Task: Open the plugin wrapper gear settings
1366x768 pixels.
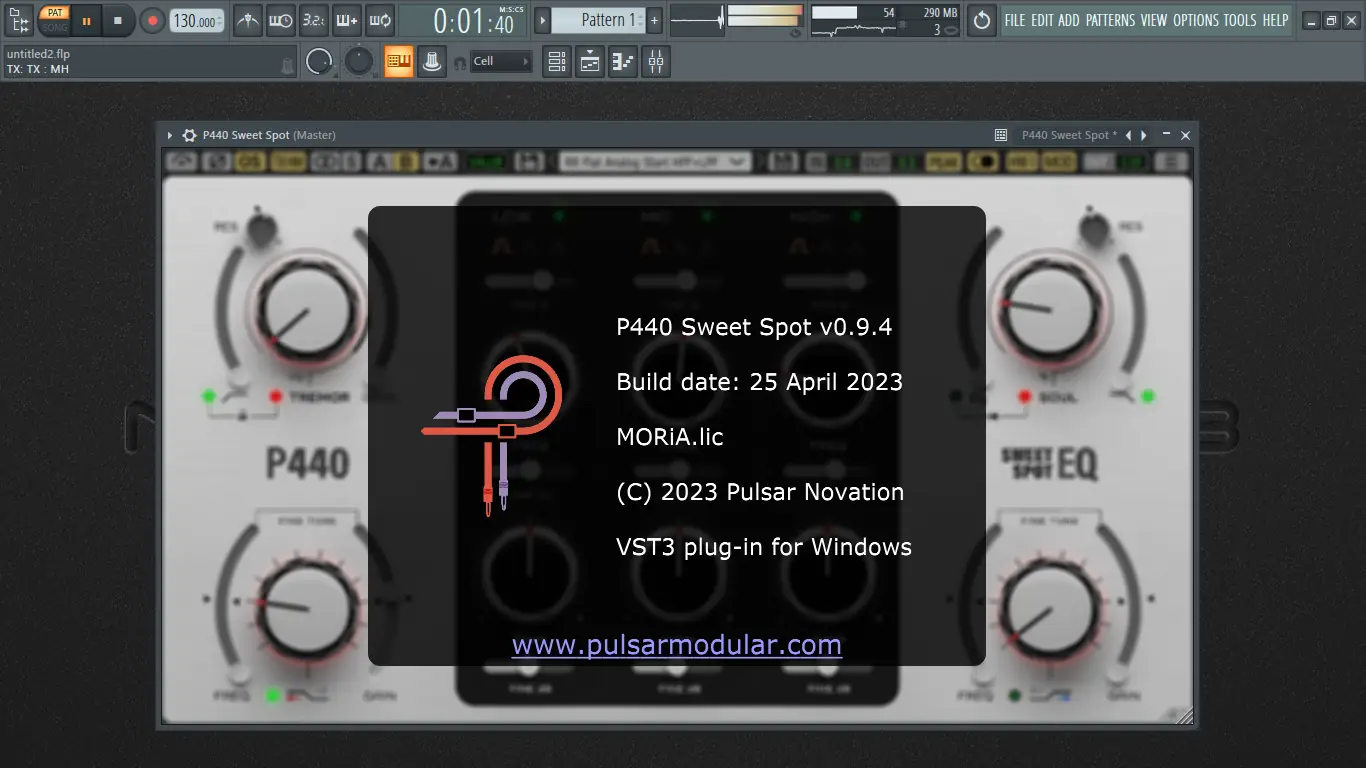Action: coord(189,135)
